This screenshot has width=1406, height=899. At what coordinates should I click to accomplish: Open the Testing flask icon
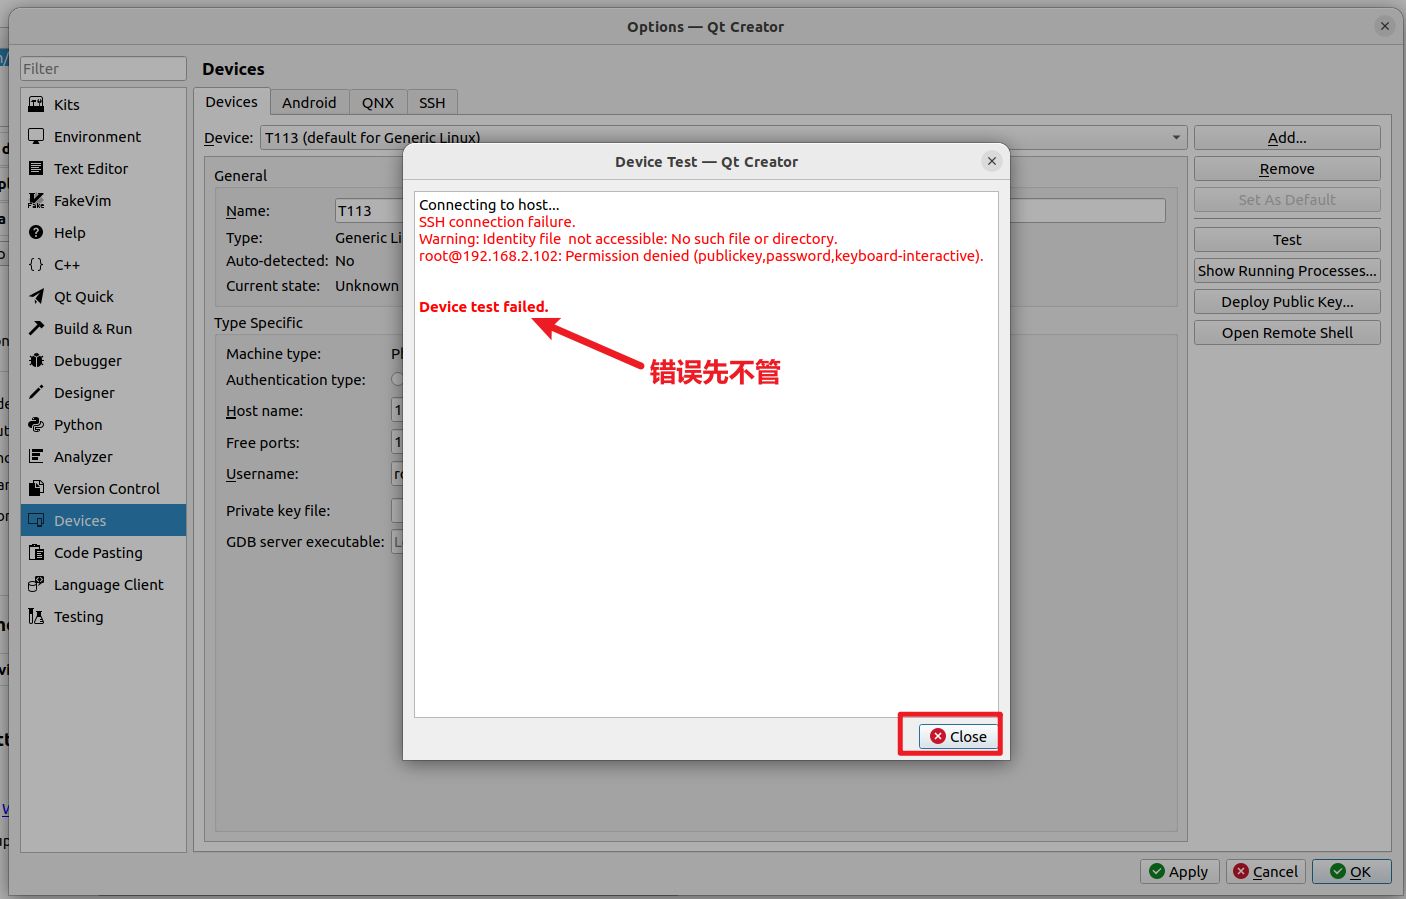tap(36, 616)
